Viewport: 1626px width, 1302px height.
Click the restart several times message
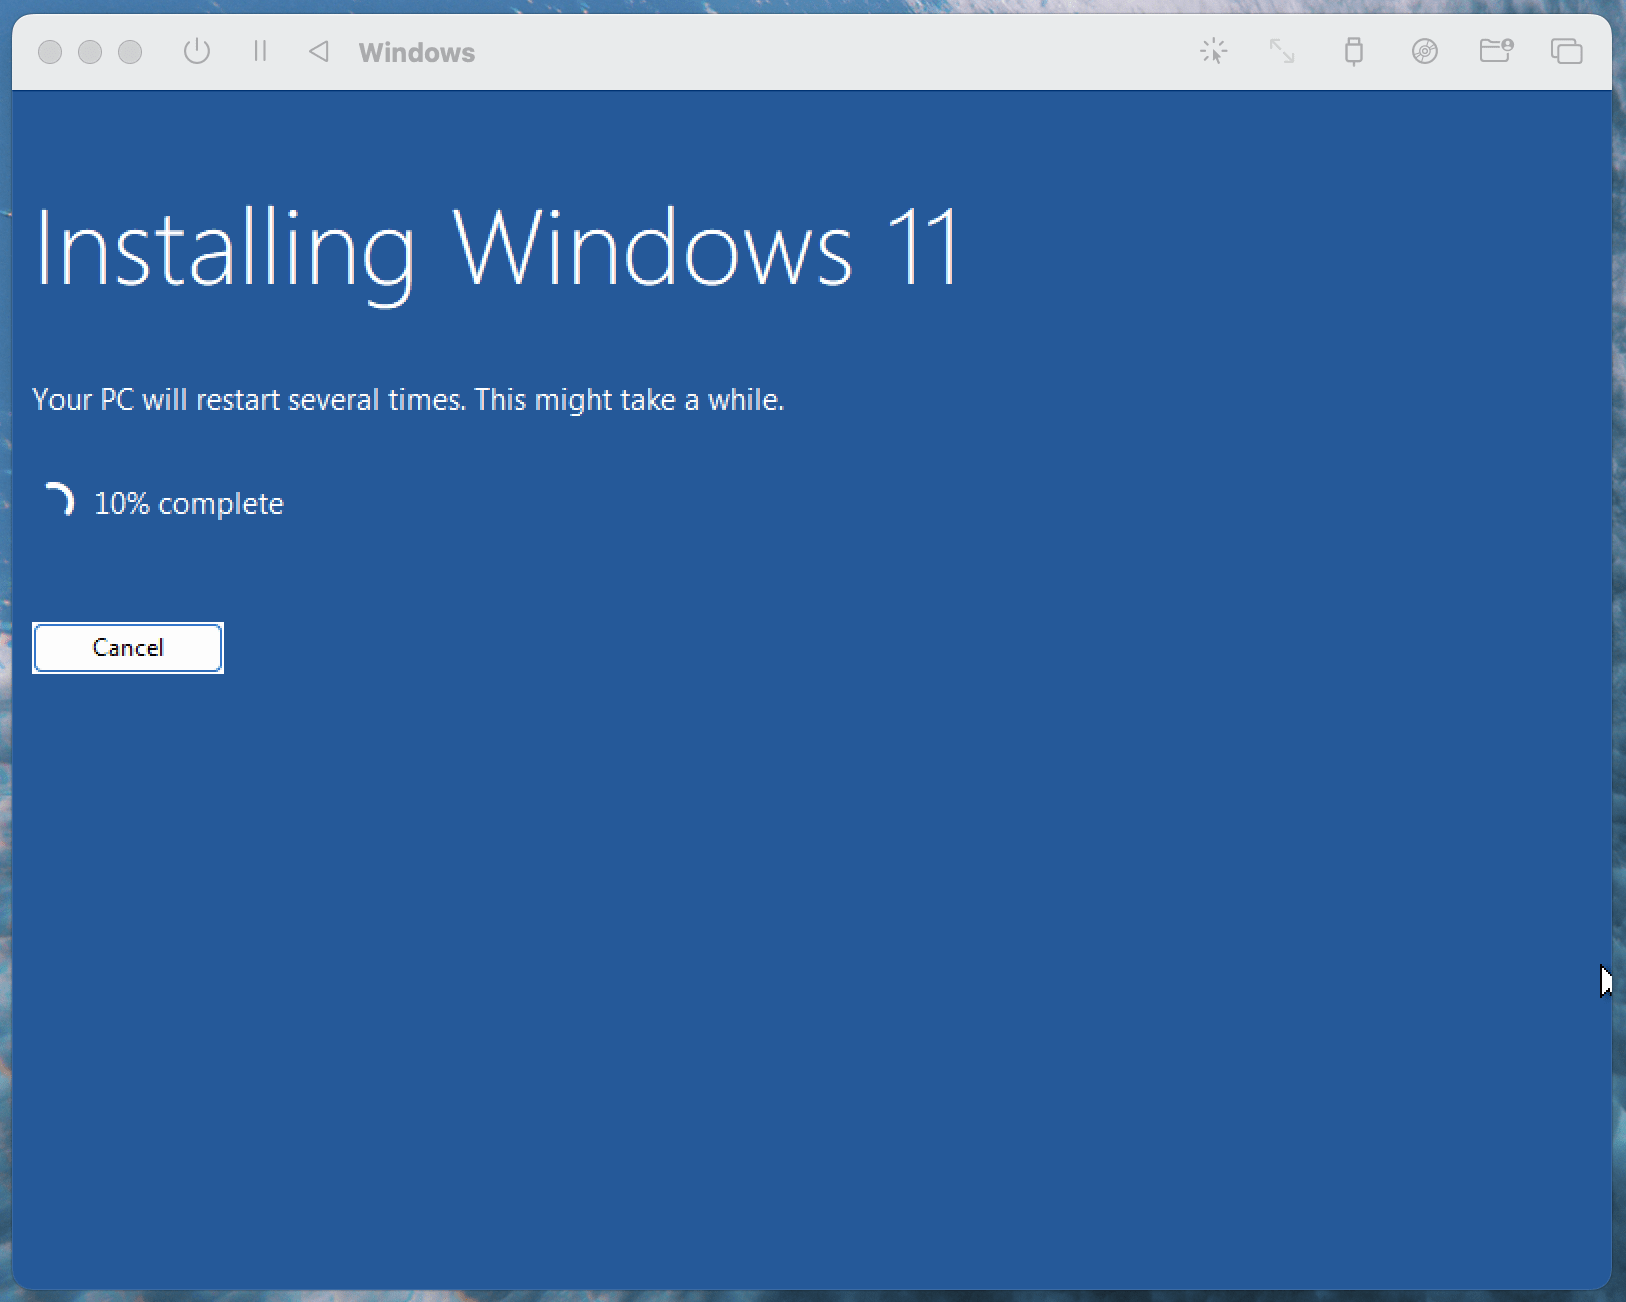tap(408, 400)
